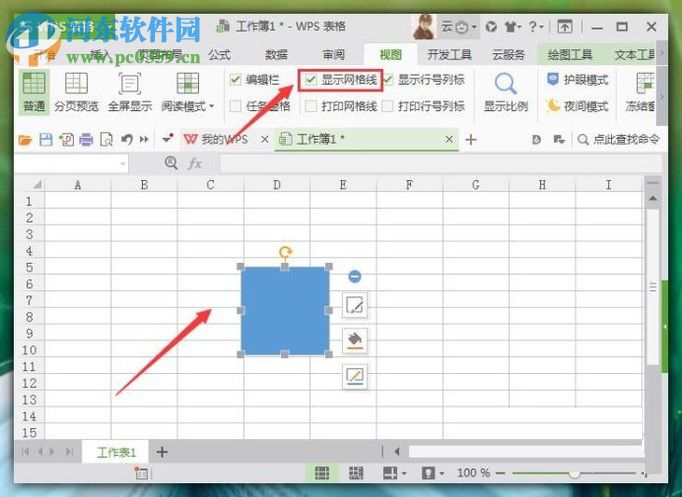Click row header 12
The image size is (682, 497).
tap(30, 384)
